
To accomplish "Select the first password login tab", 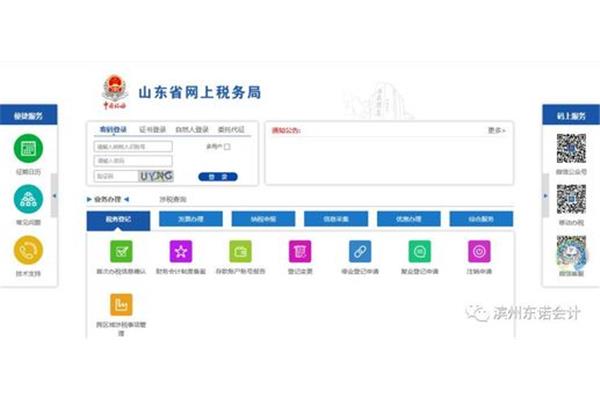I will (113, 129).
